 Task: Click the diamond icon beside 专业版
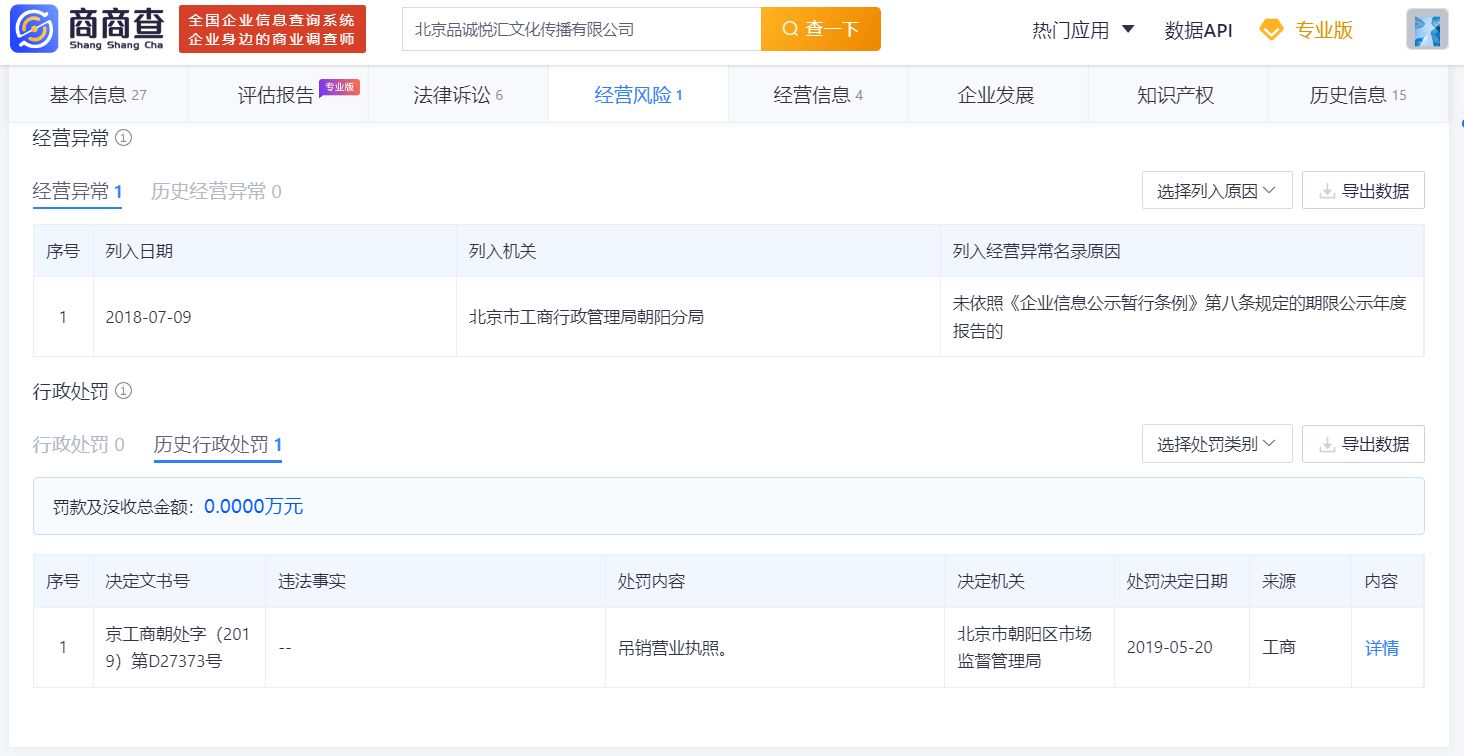[1271, 30]
